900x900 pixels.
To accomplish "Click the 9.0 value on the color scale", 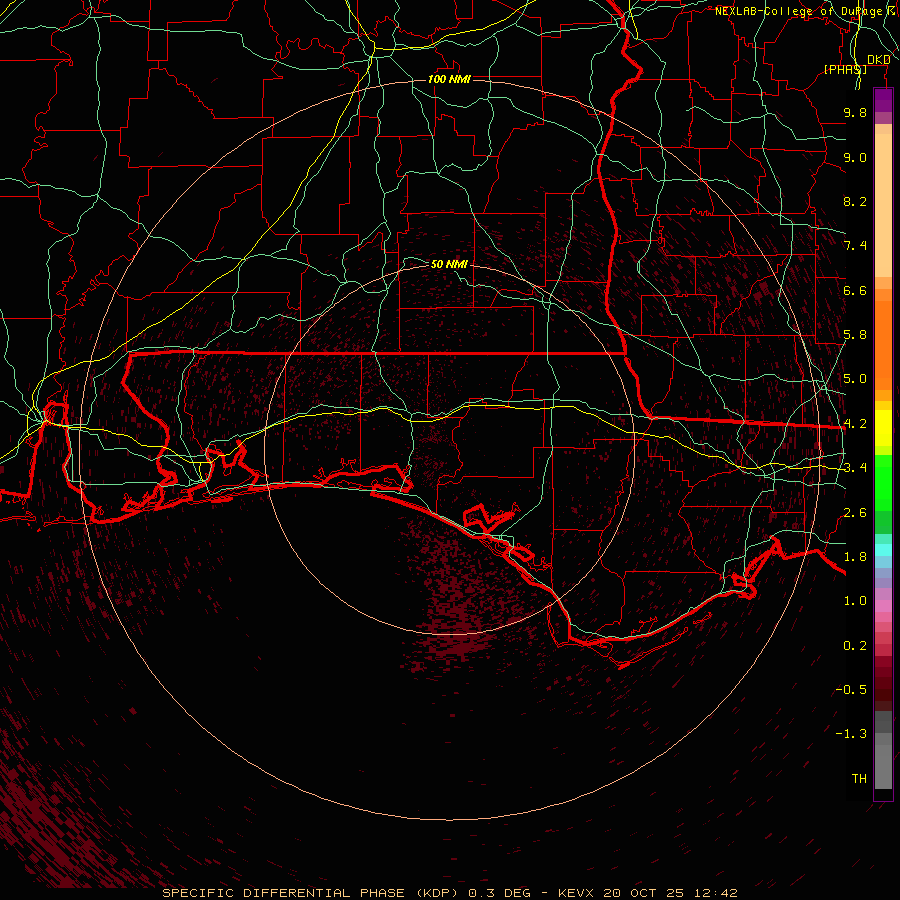I will pos(855,157).
